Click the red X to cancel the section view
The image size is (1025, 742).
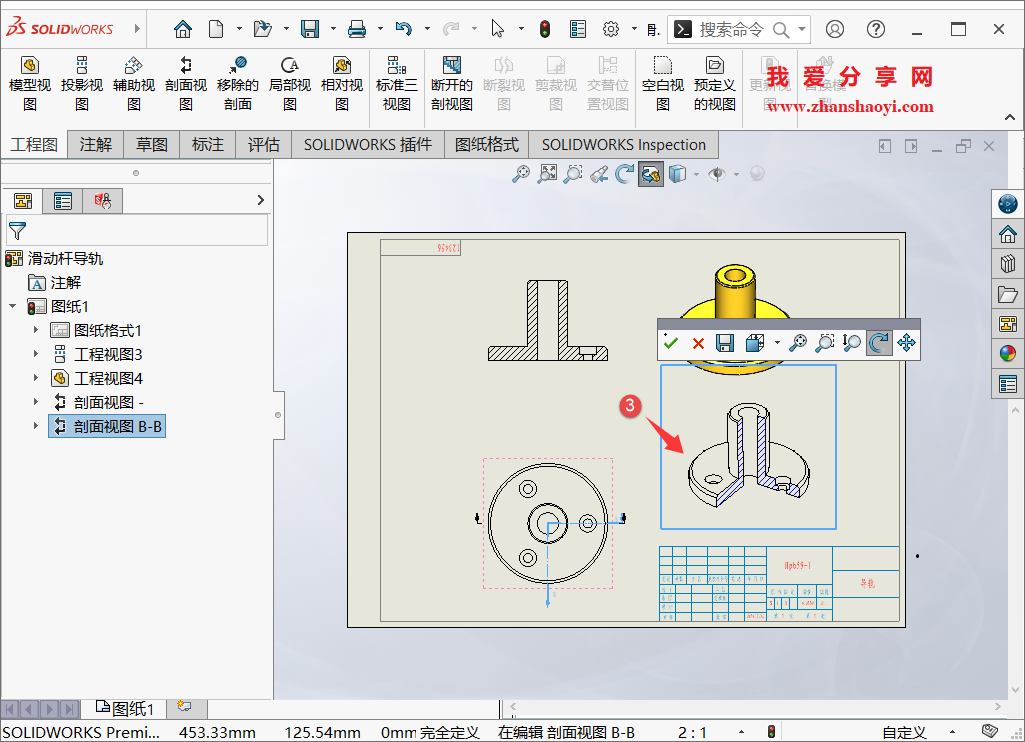click(x=697, y=343)
